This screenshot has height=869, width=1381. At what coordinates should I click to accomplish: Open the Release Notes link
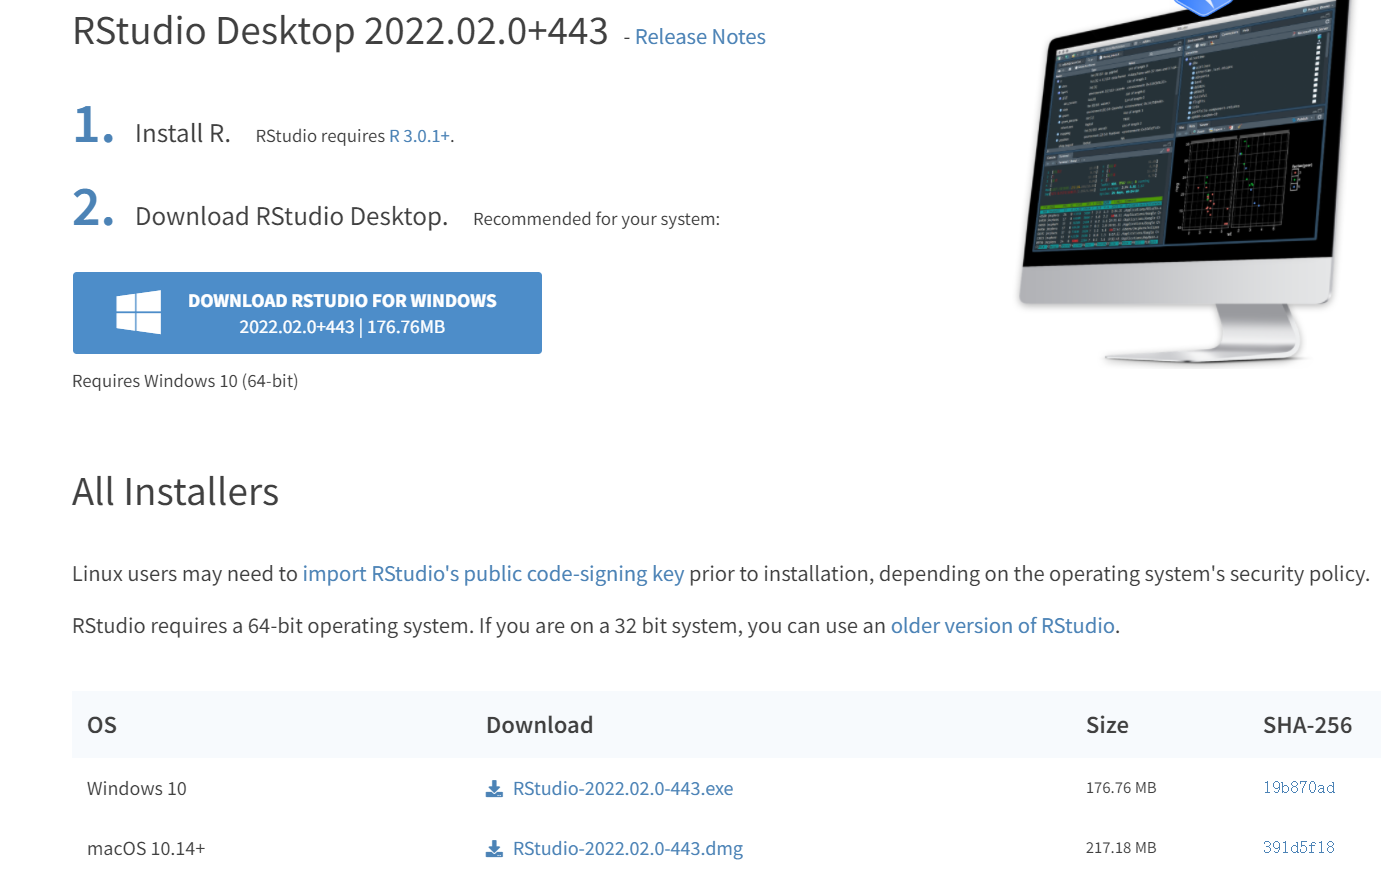click(x=700, y=37)
